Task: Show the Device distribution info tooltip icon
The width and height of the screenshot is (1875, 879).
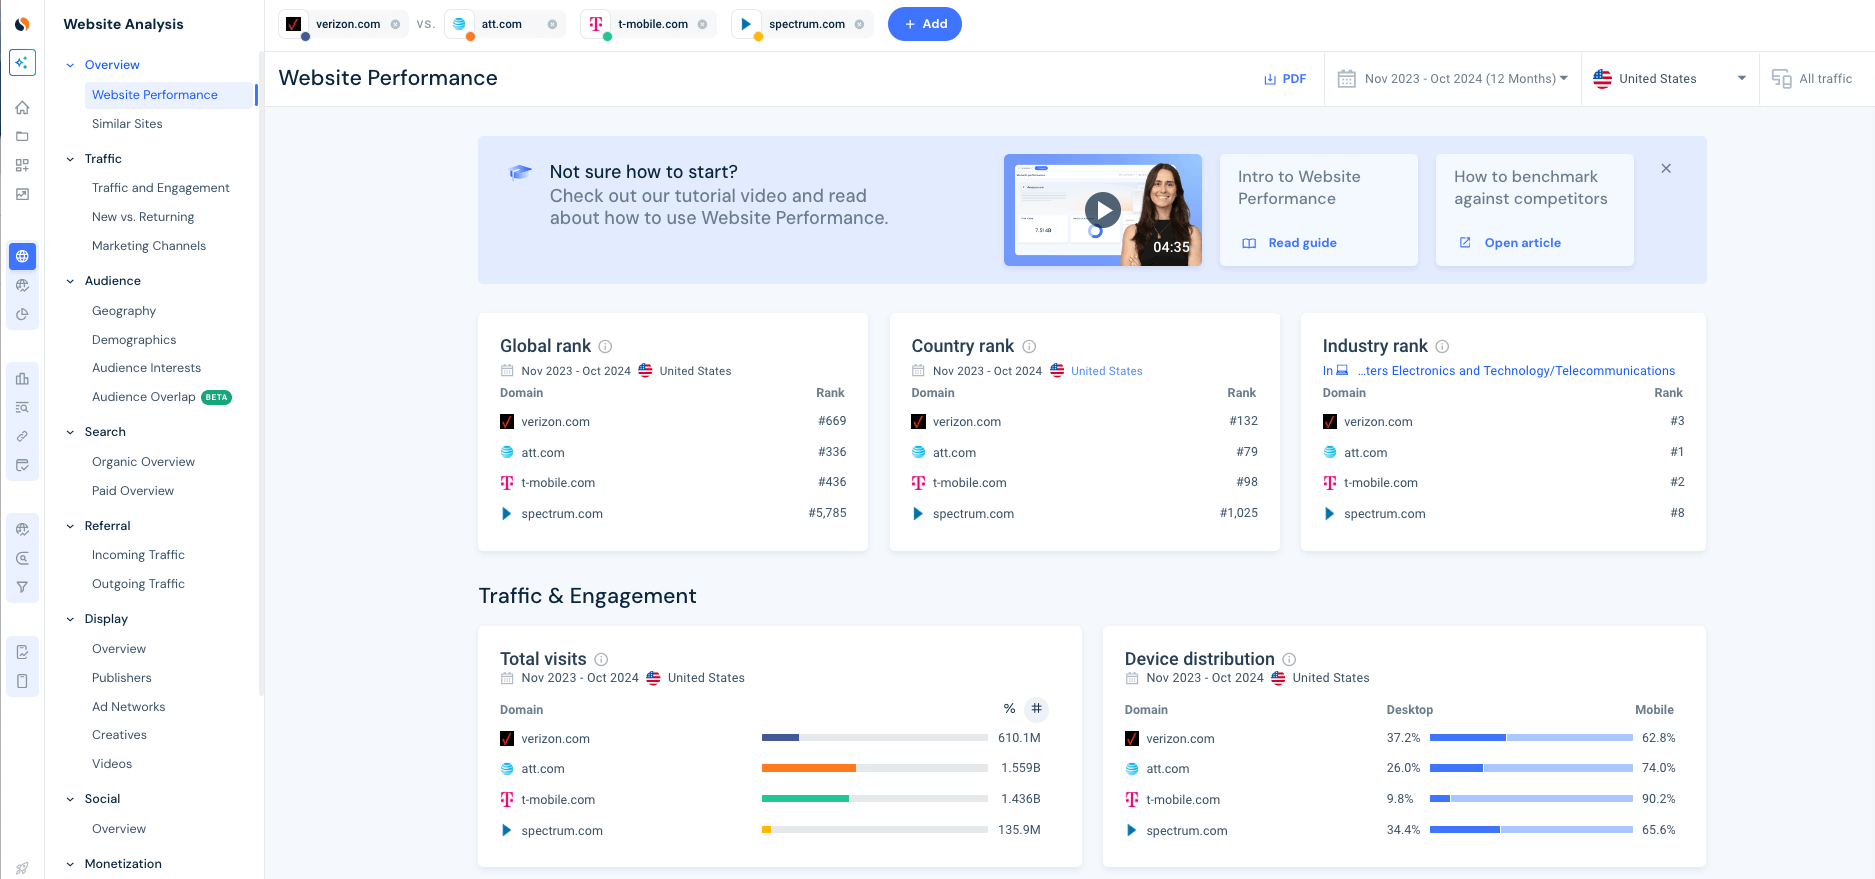Action: [1289, 659]
